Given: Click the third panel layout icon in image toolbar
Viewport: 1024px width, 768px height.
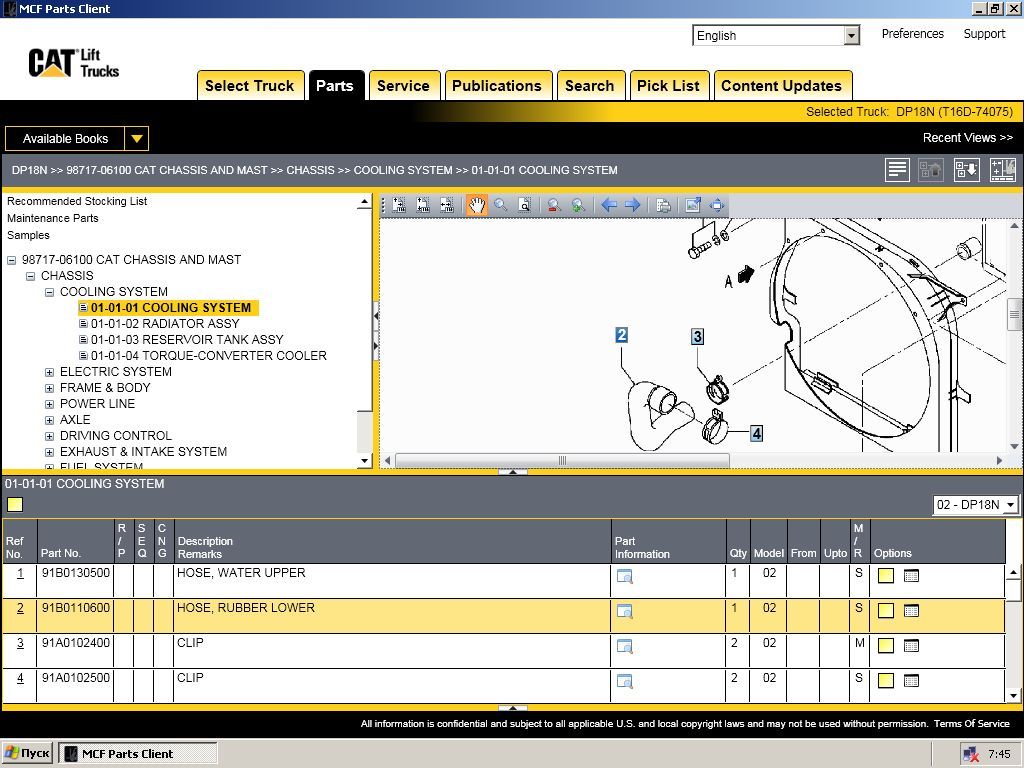Looking at the screenshot, I should (447, 205).
